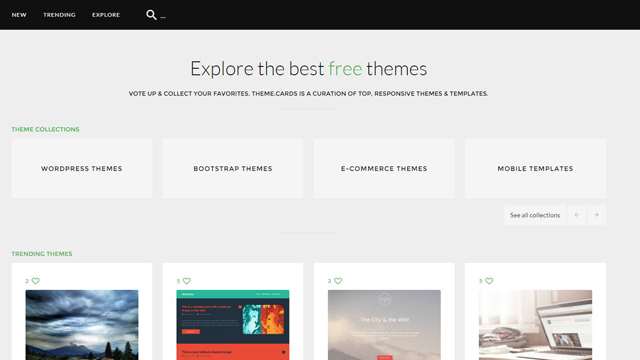The height and width of the screenshot is (360, 640).
Task: Open the NEW menu item
Action: (19, 15)
